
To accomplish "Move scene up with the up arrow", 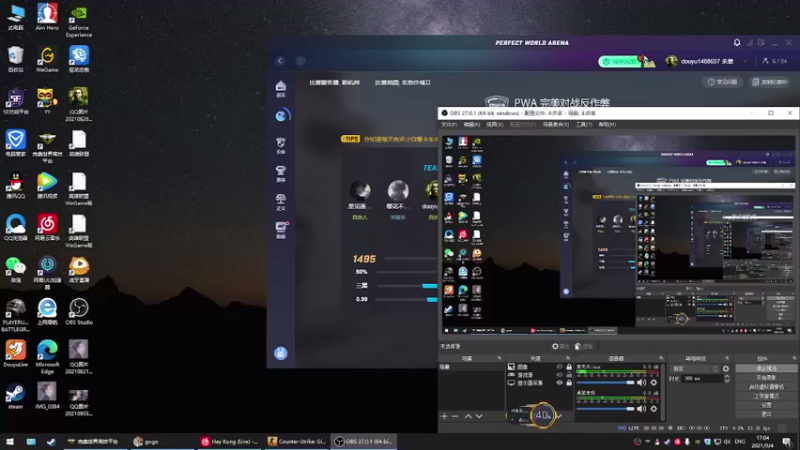I will tap(468, 416).
